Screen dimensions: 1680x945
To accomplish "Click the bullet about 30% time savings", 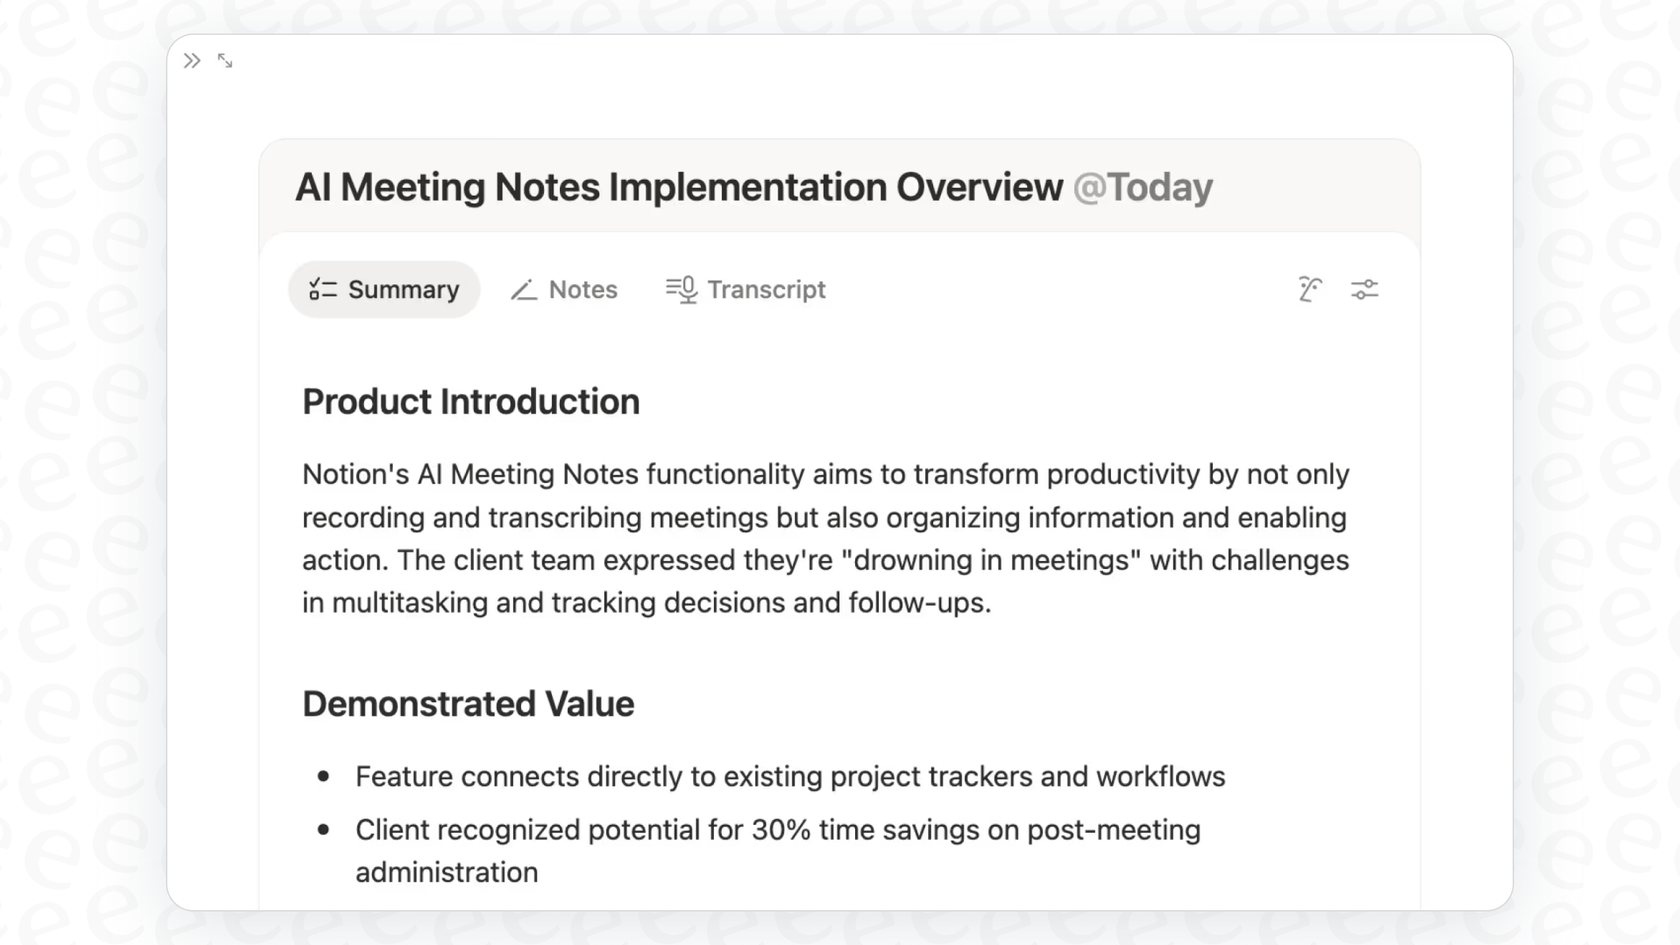I will pyautogui.click(x=777, y=829).
